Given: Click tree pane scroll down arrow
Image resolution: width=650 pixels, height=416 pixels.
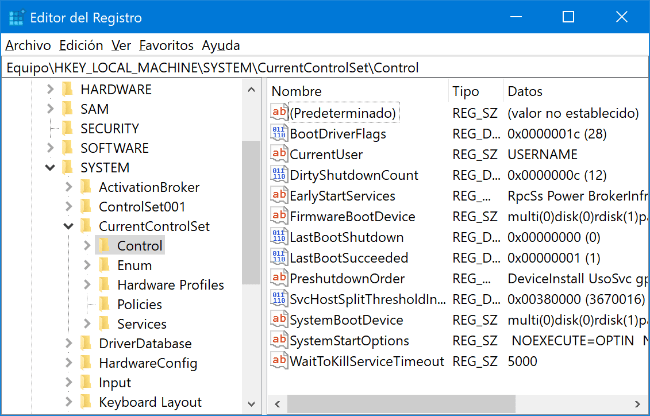Looking at the screenshot, I should point(251,404).
